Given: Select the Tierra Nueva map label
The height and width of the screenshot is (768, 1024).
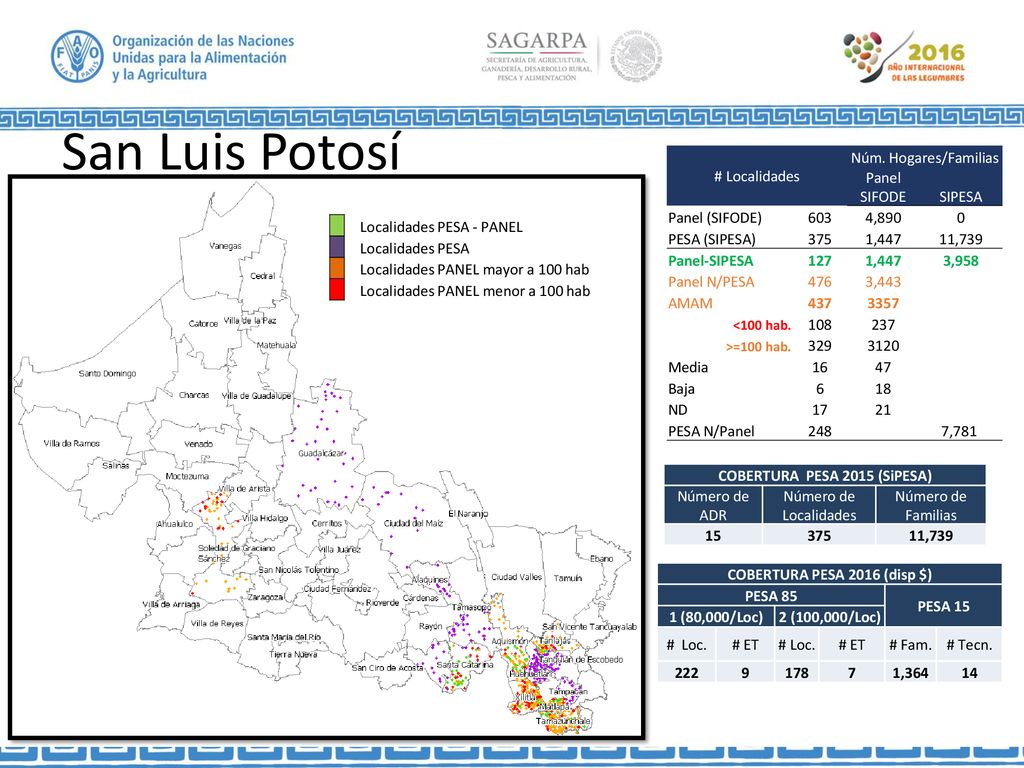Looking at the screenshot, I should [x=293, y=654].
